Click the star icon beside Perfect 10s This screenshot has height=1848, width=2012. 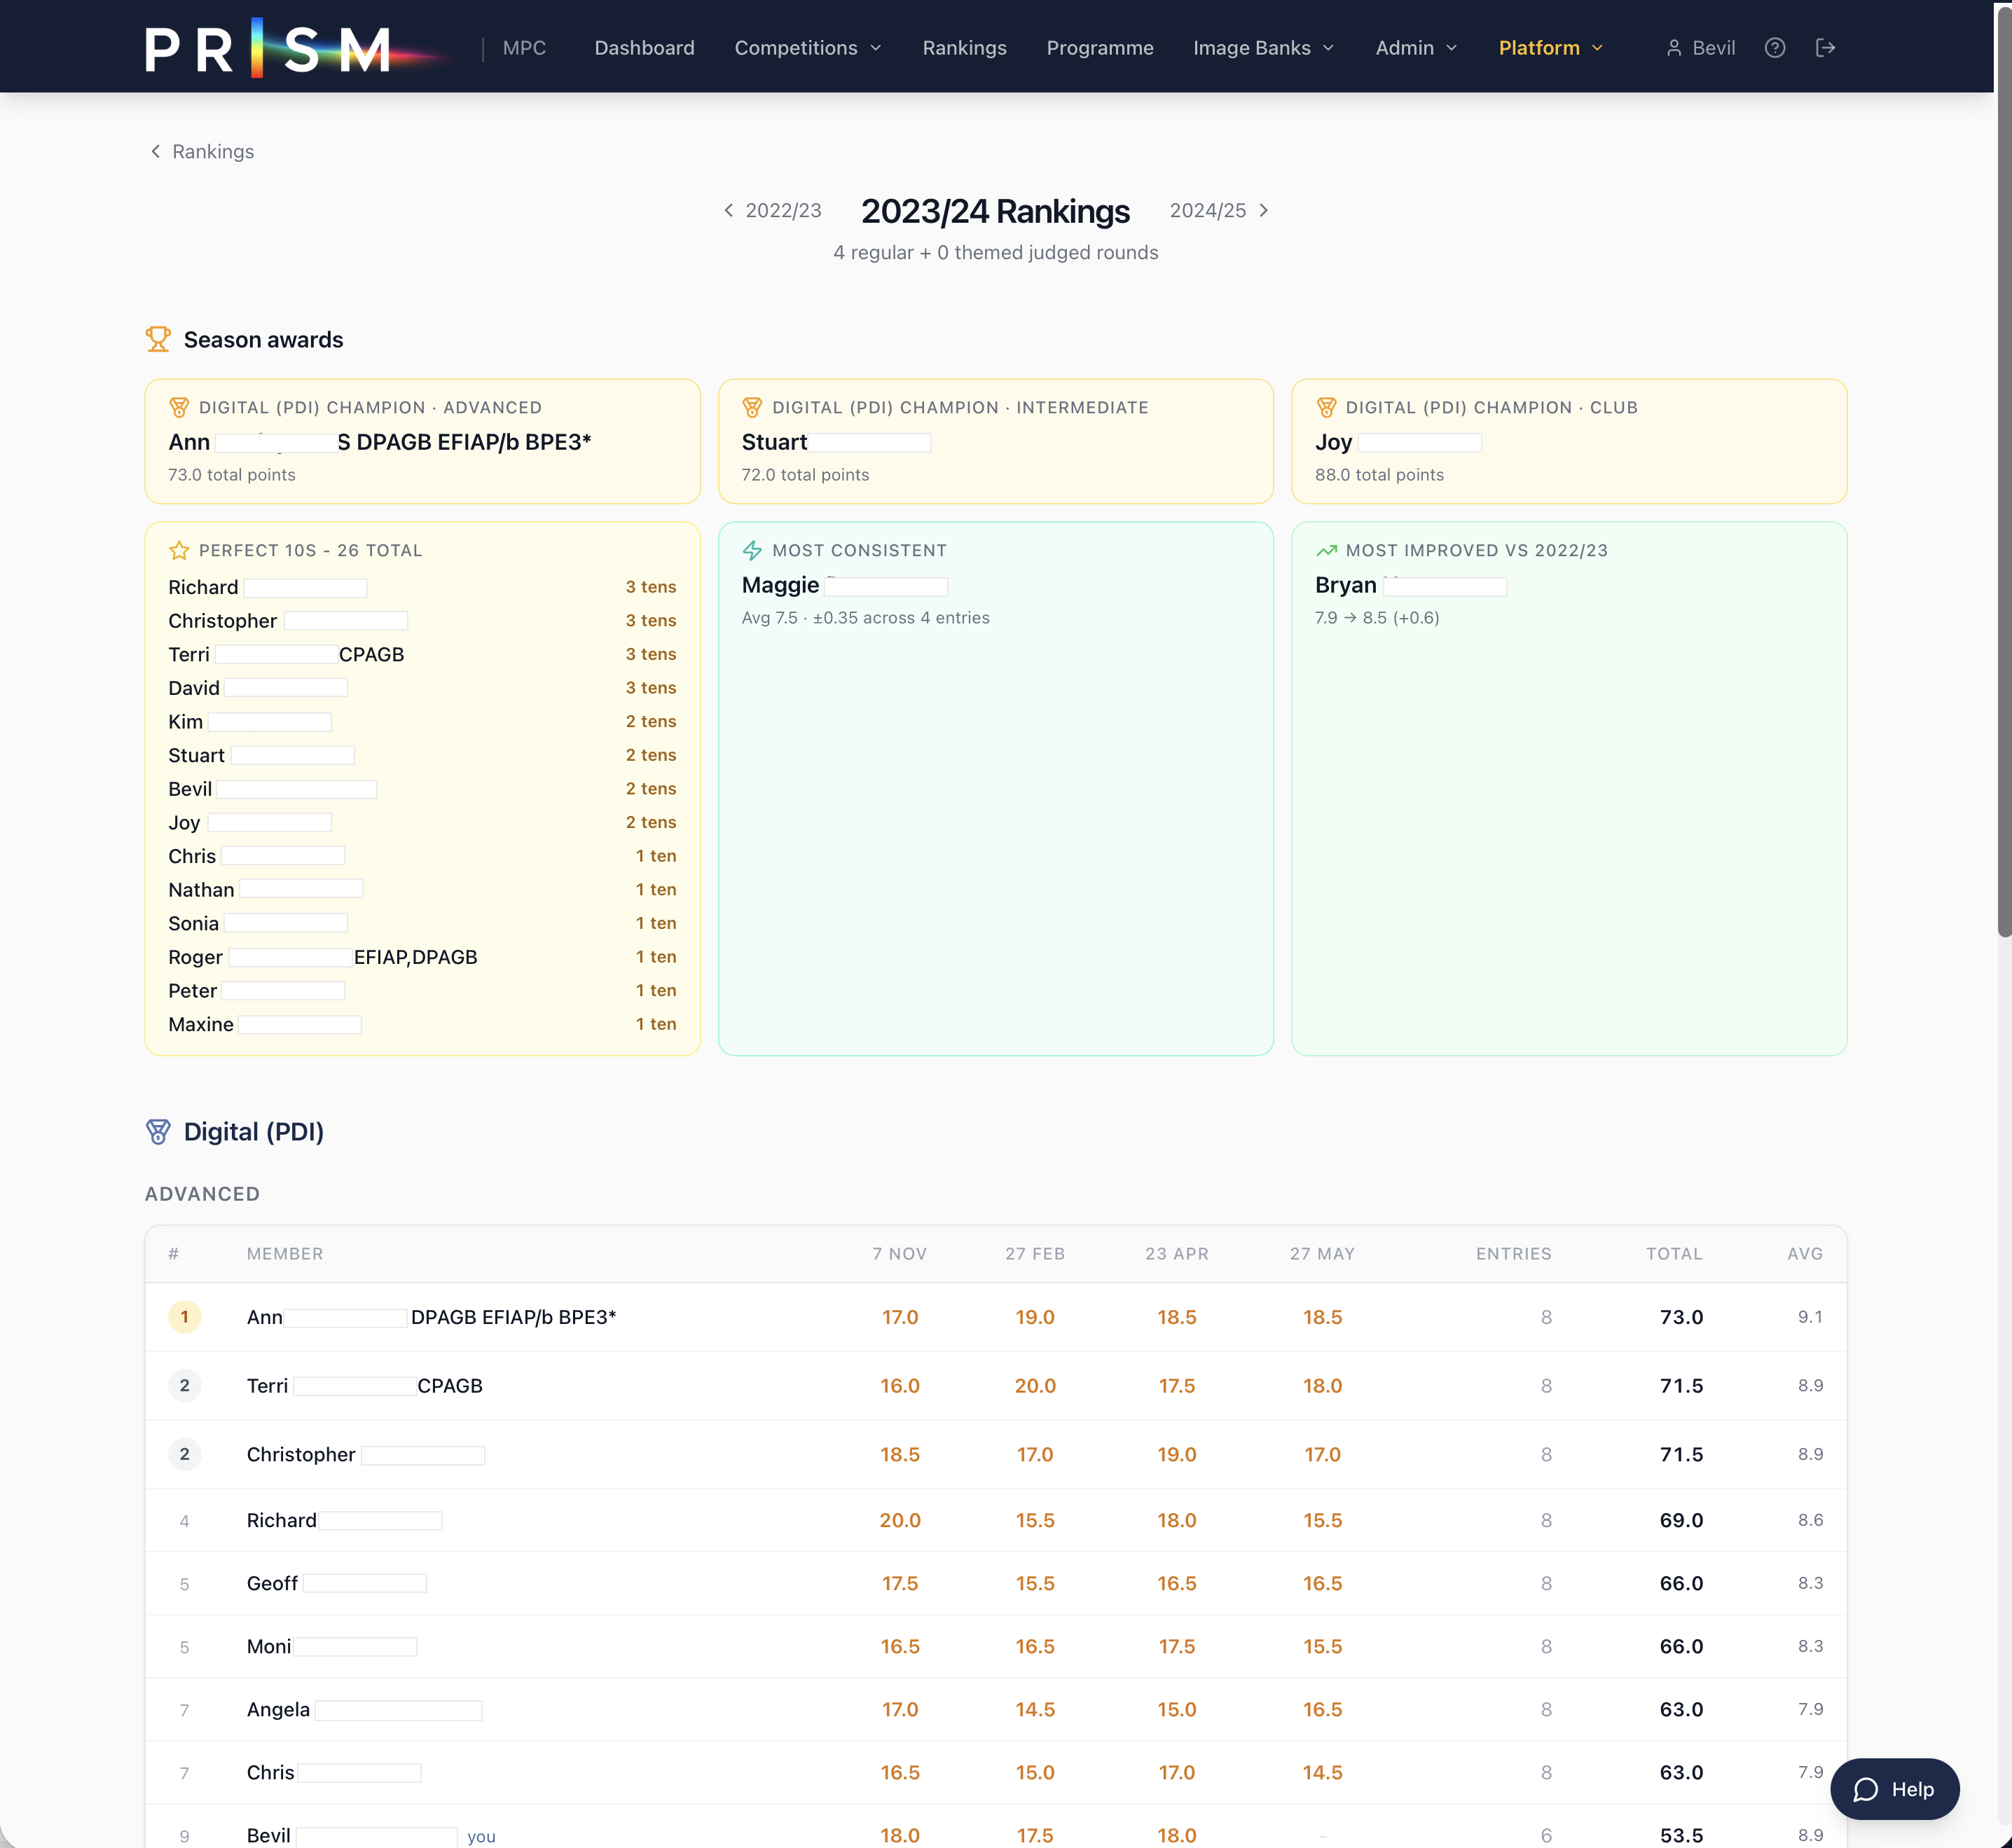tap(179, 551)
